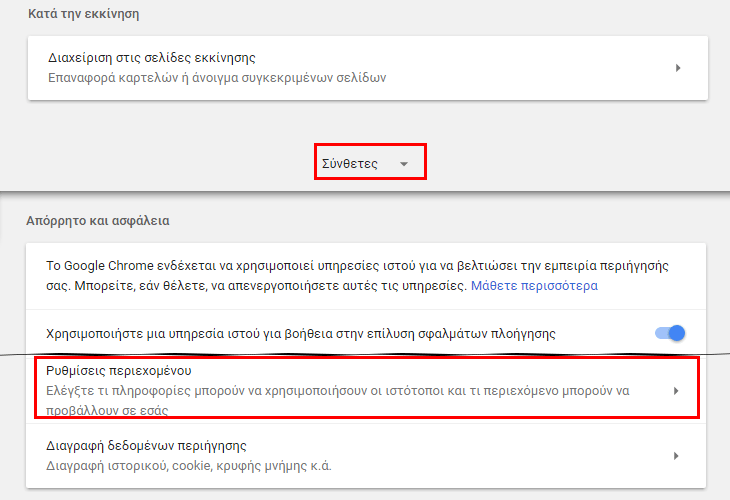Image resolution: width=730 pixels, height=500 pixels.
Task: Click the Σύνθετες advanced settings label
Action: coord(350,163)
